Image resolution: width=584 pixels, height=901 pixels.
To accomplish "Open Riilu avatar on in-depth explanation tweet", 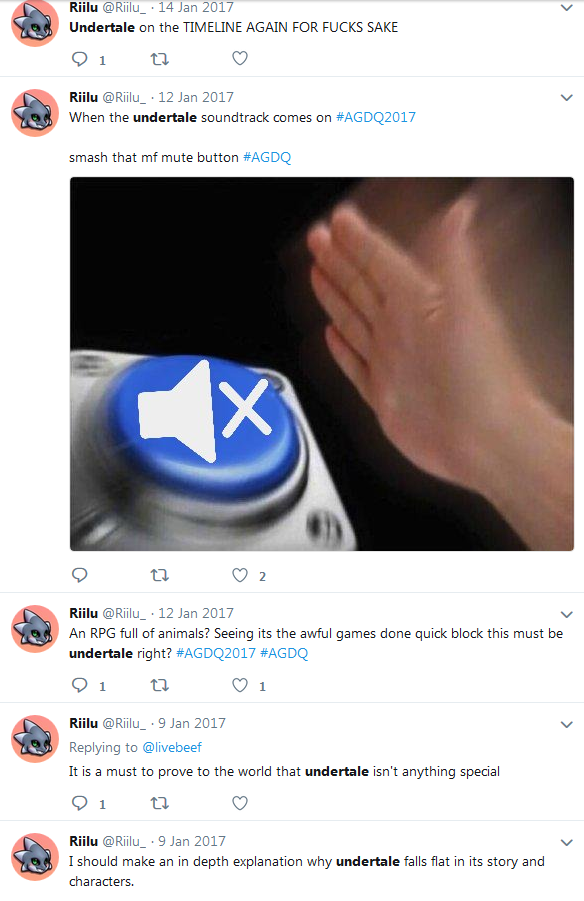I will click(x=35, y=857).
